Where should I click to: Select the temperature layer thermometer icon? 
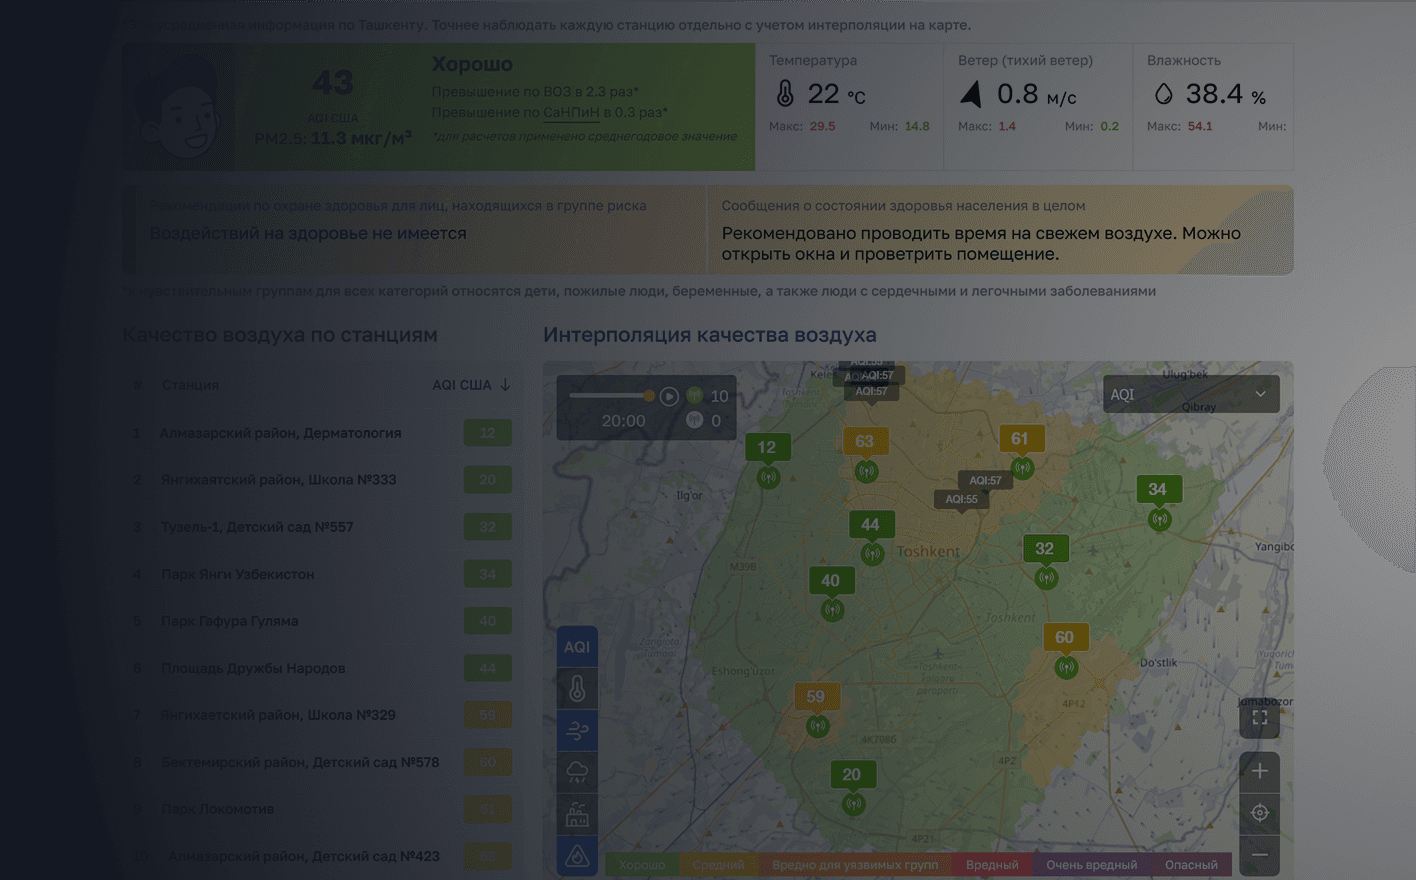coord(578,690)
